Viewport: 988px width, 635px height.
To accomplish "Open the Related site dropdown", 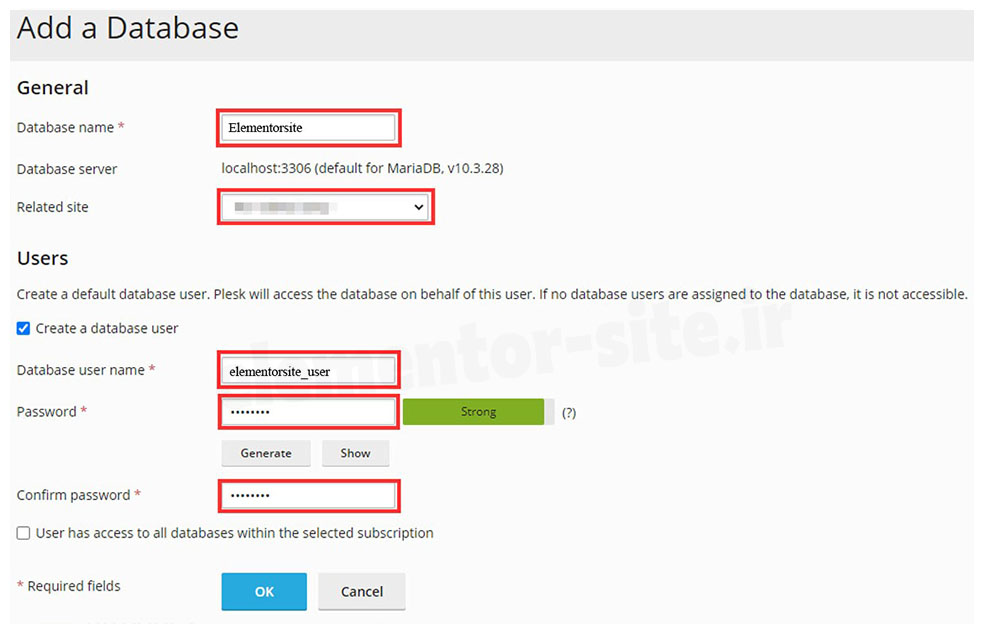I will tap(324, 207).
